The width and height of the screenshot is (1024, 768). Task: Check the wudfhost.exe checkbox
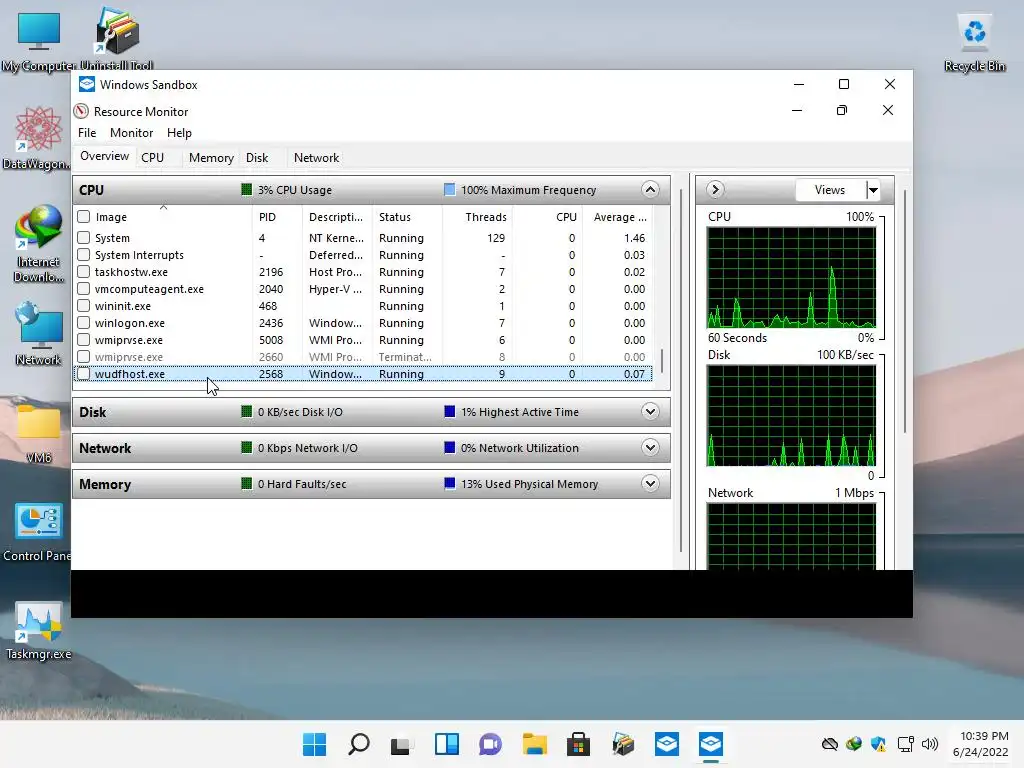click(84, 374)
